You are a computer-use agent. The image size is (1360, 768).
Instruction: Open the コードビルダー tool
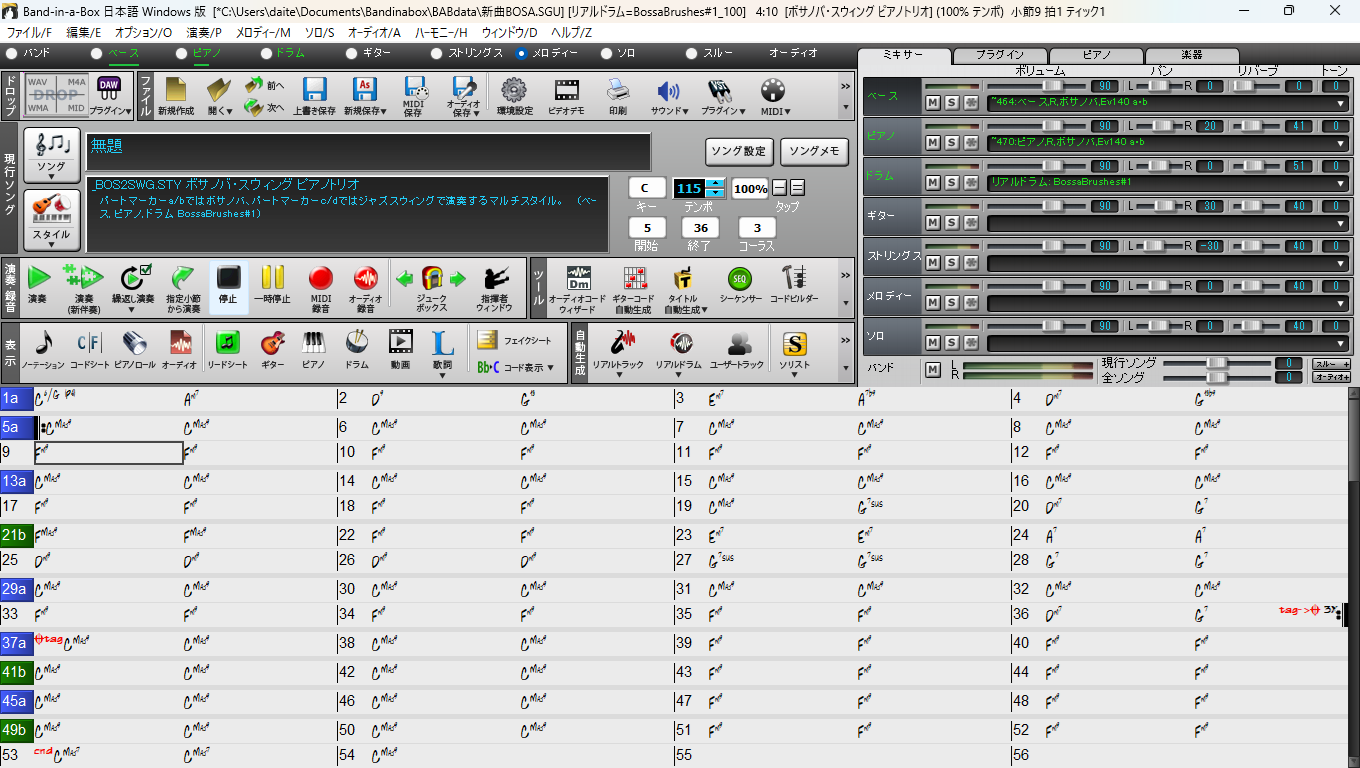[x=794, y=284]
